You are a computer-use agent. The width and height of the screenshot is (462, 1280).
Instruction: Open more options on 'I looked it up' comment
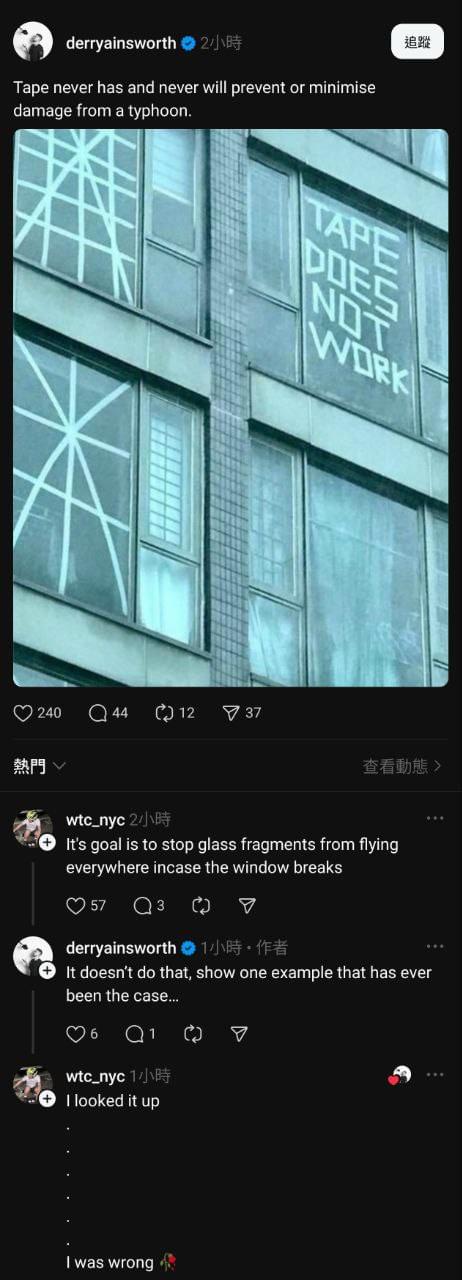tap(435, 1074)
